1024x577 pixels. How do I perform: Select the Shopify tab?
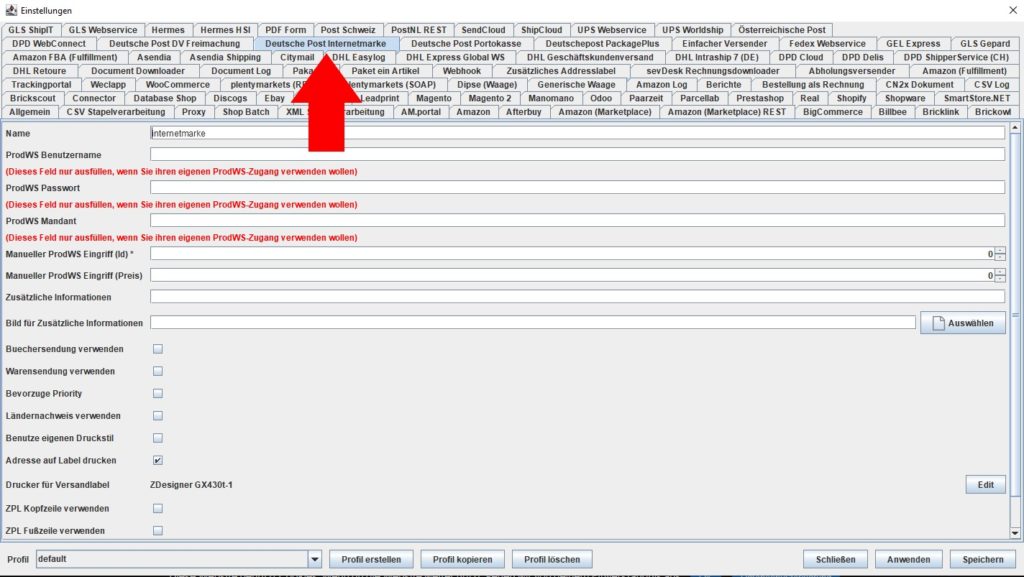click(852, 99)
